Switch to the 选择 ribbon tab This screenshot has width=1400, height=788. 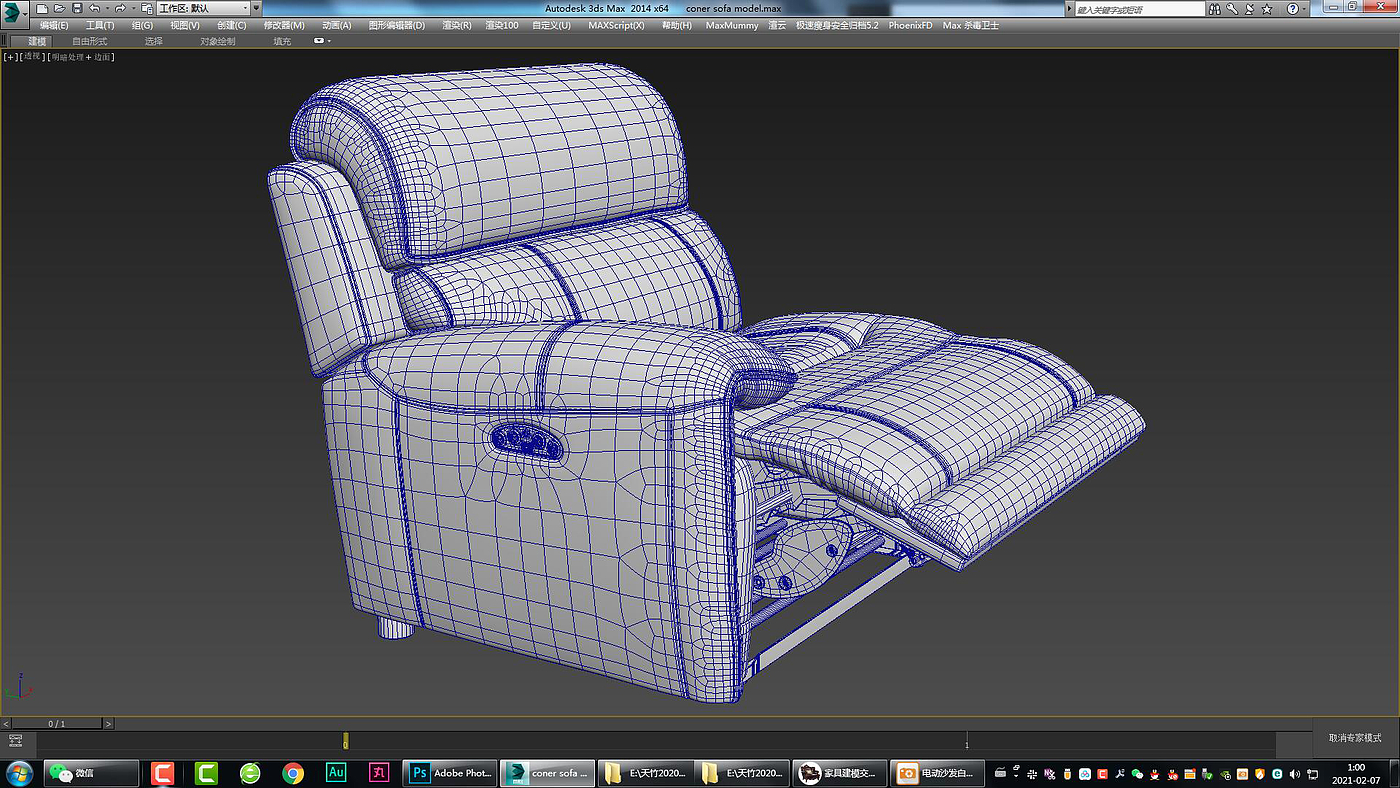(154, 41)
